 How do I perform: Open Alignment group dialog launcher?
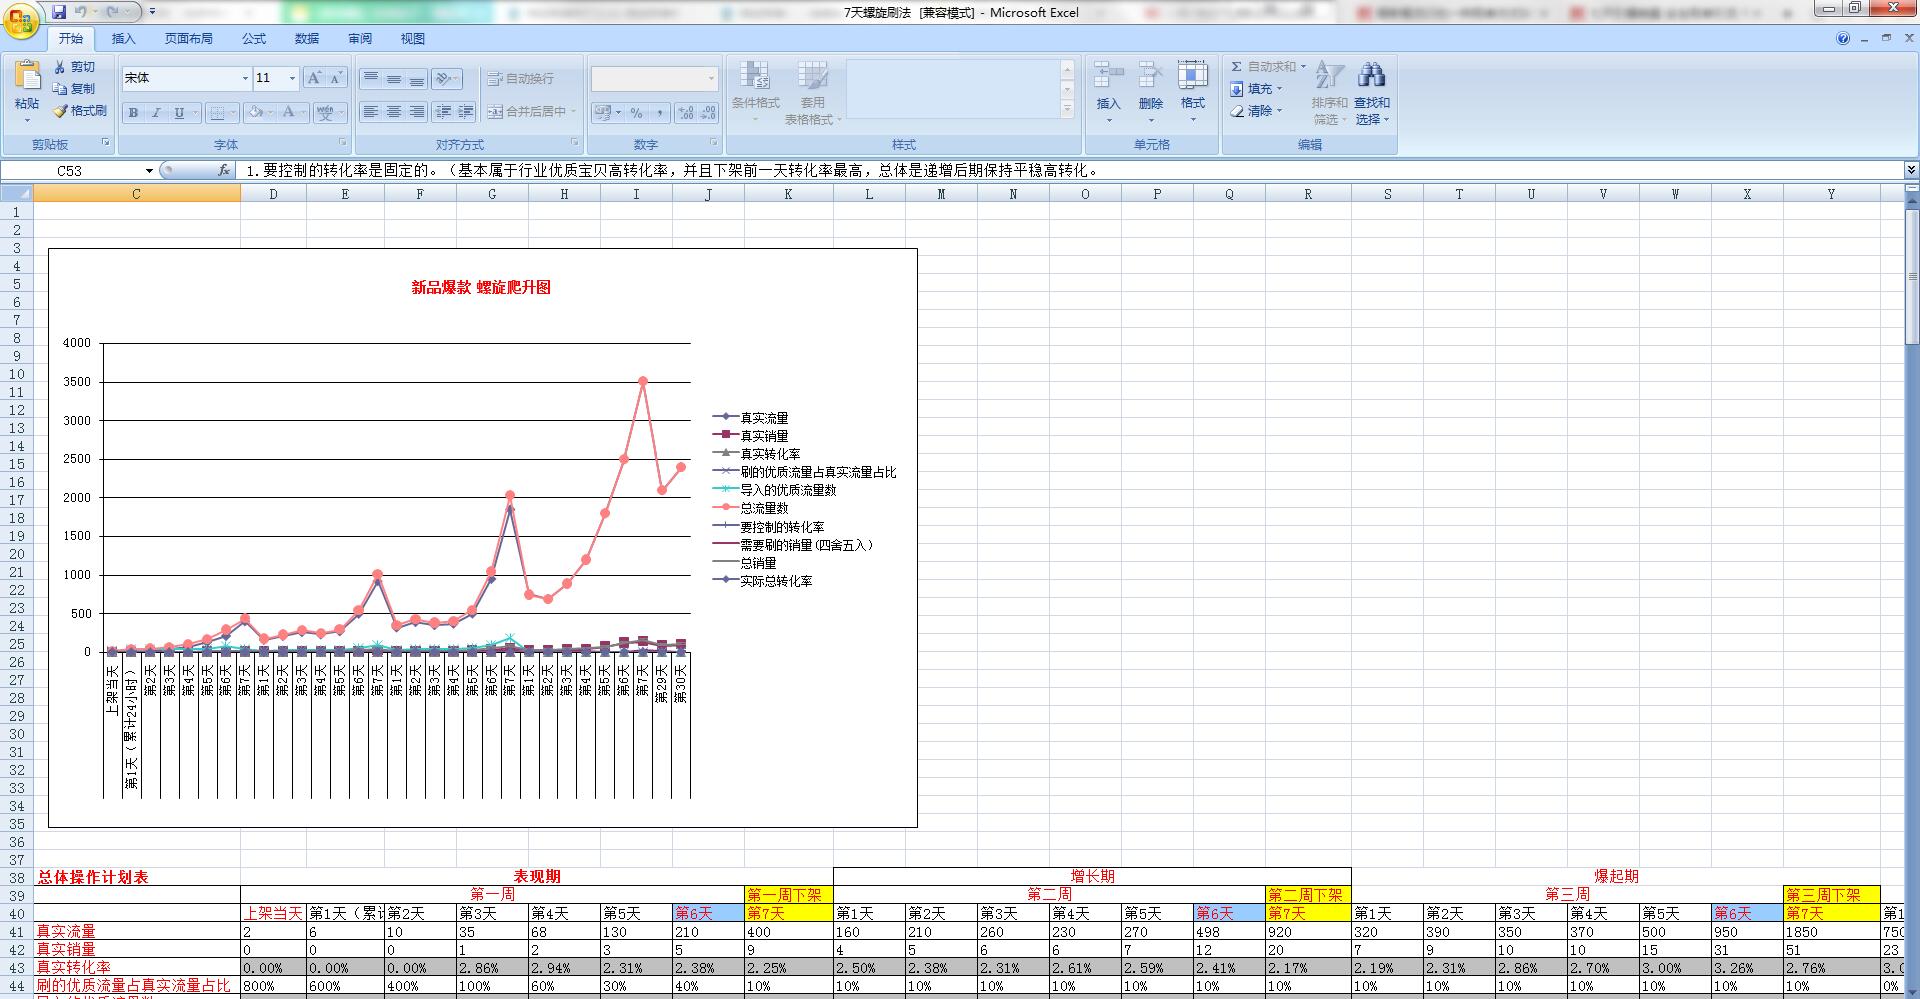click(575, 143)
